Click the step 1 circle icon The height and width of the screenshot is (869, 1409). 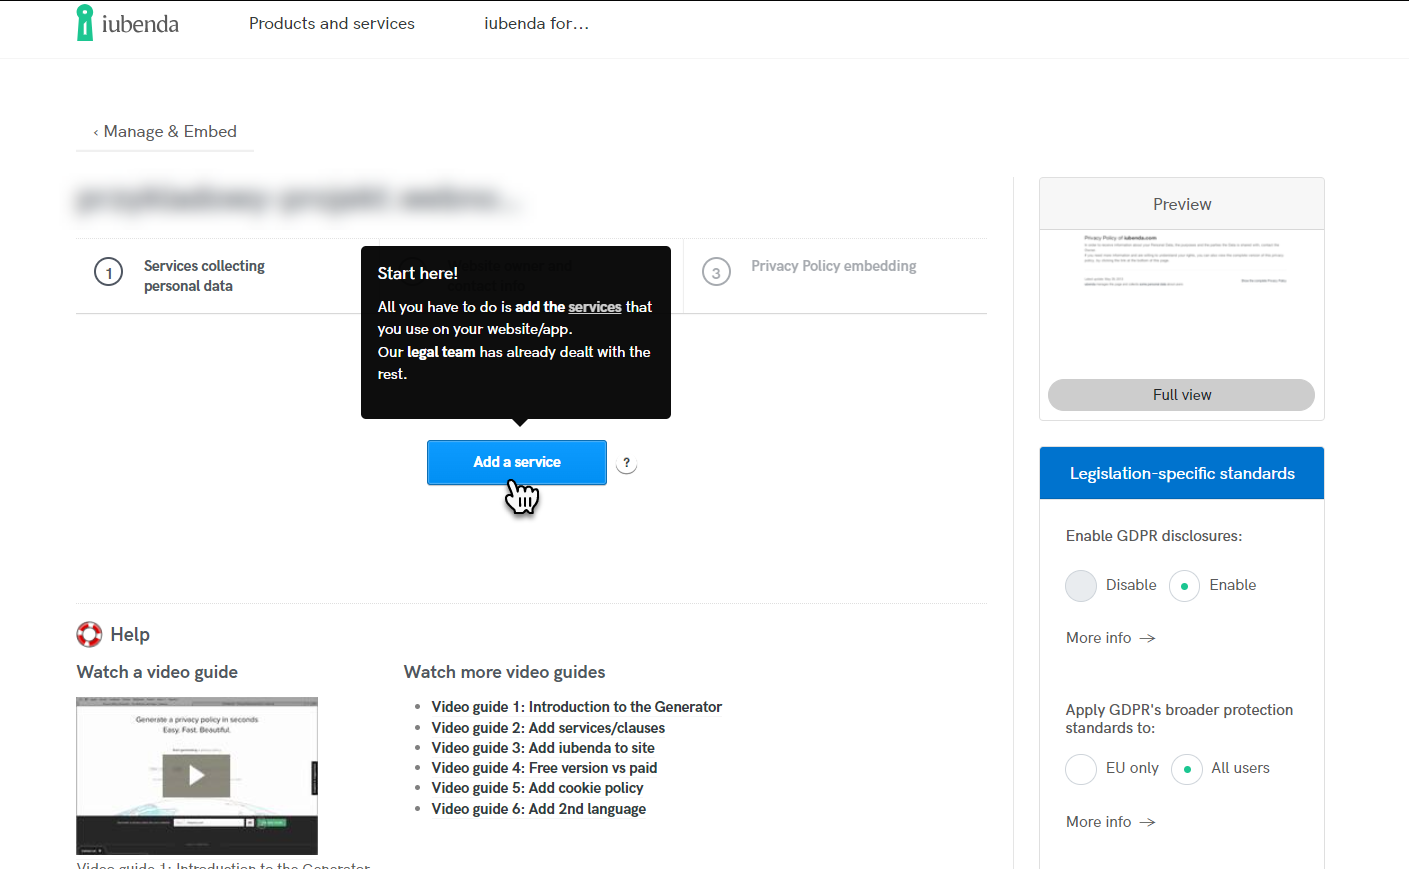(108, 272)
